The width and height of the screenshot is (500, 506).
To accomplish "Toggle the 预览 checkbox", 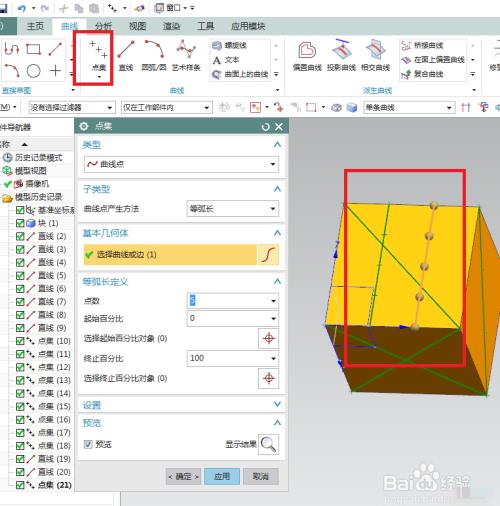I will tap(88, 444).
